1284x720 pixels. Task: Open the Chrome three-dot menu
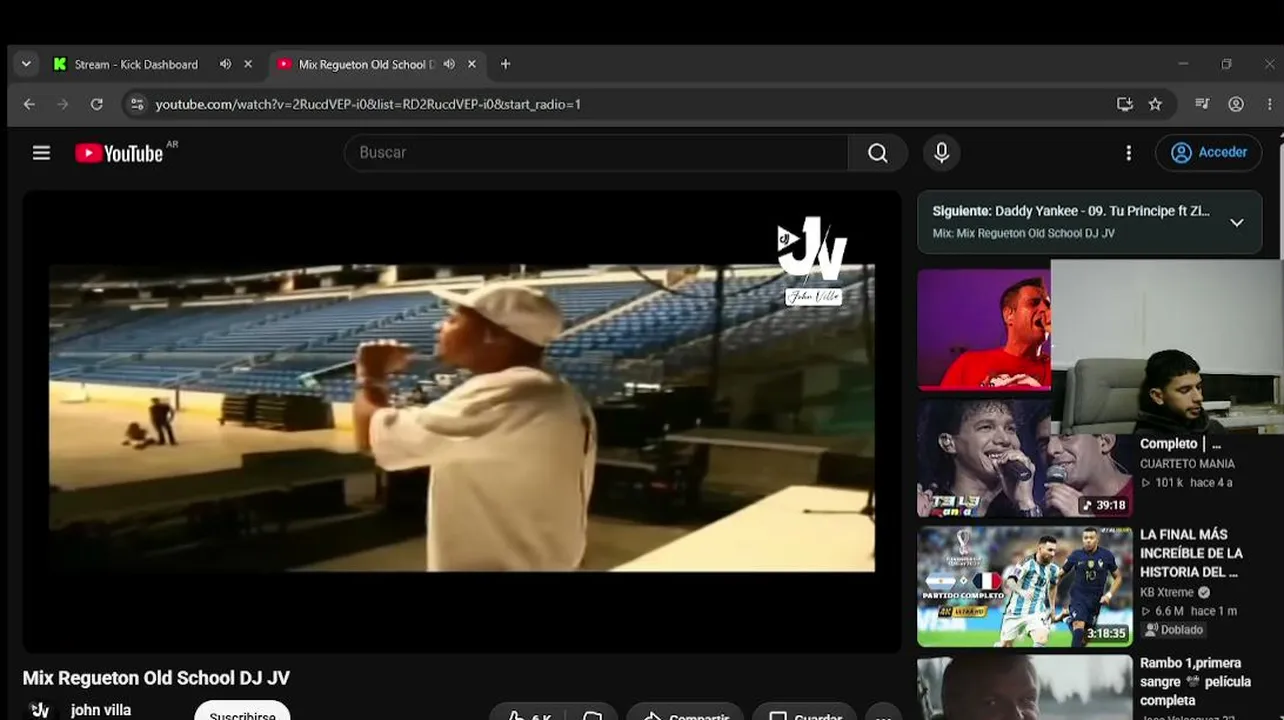(x=1270, y=104)
